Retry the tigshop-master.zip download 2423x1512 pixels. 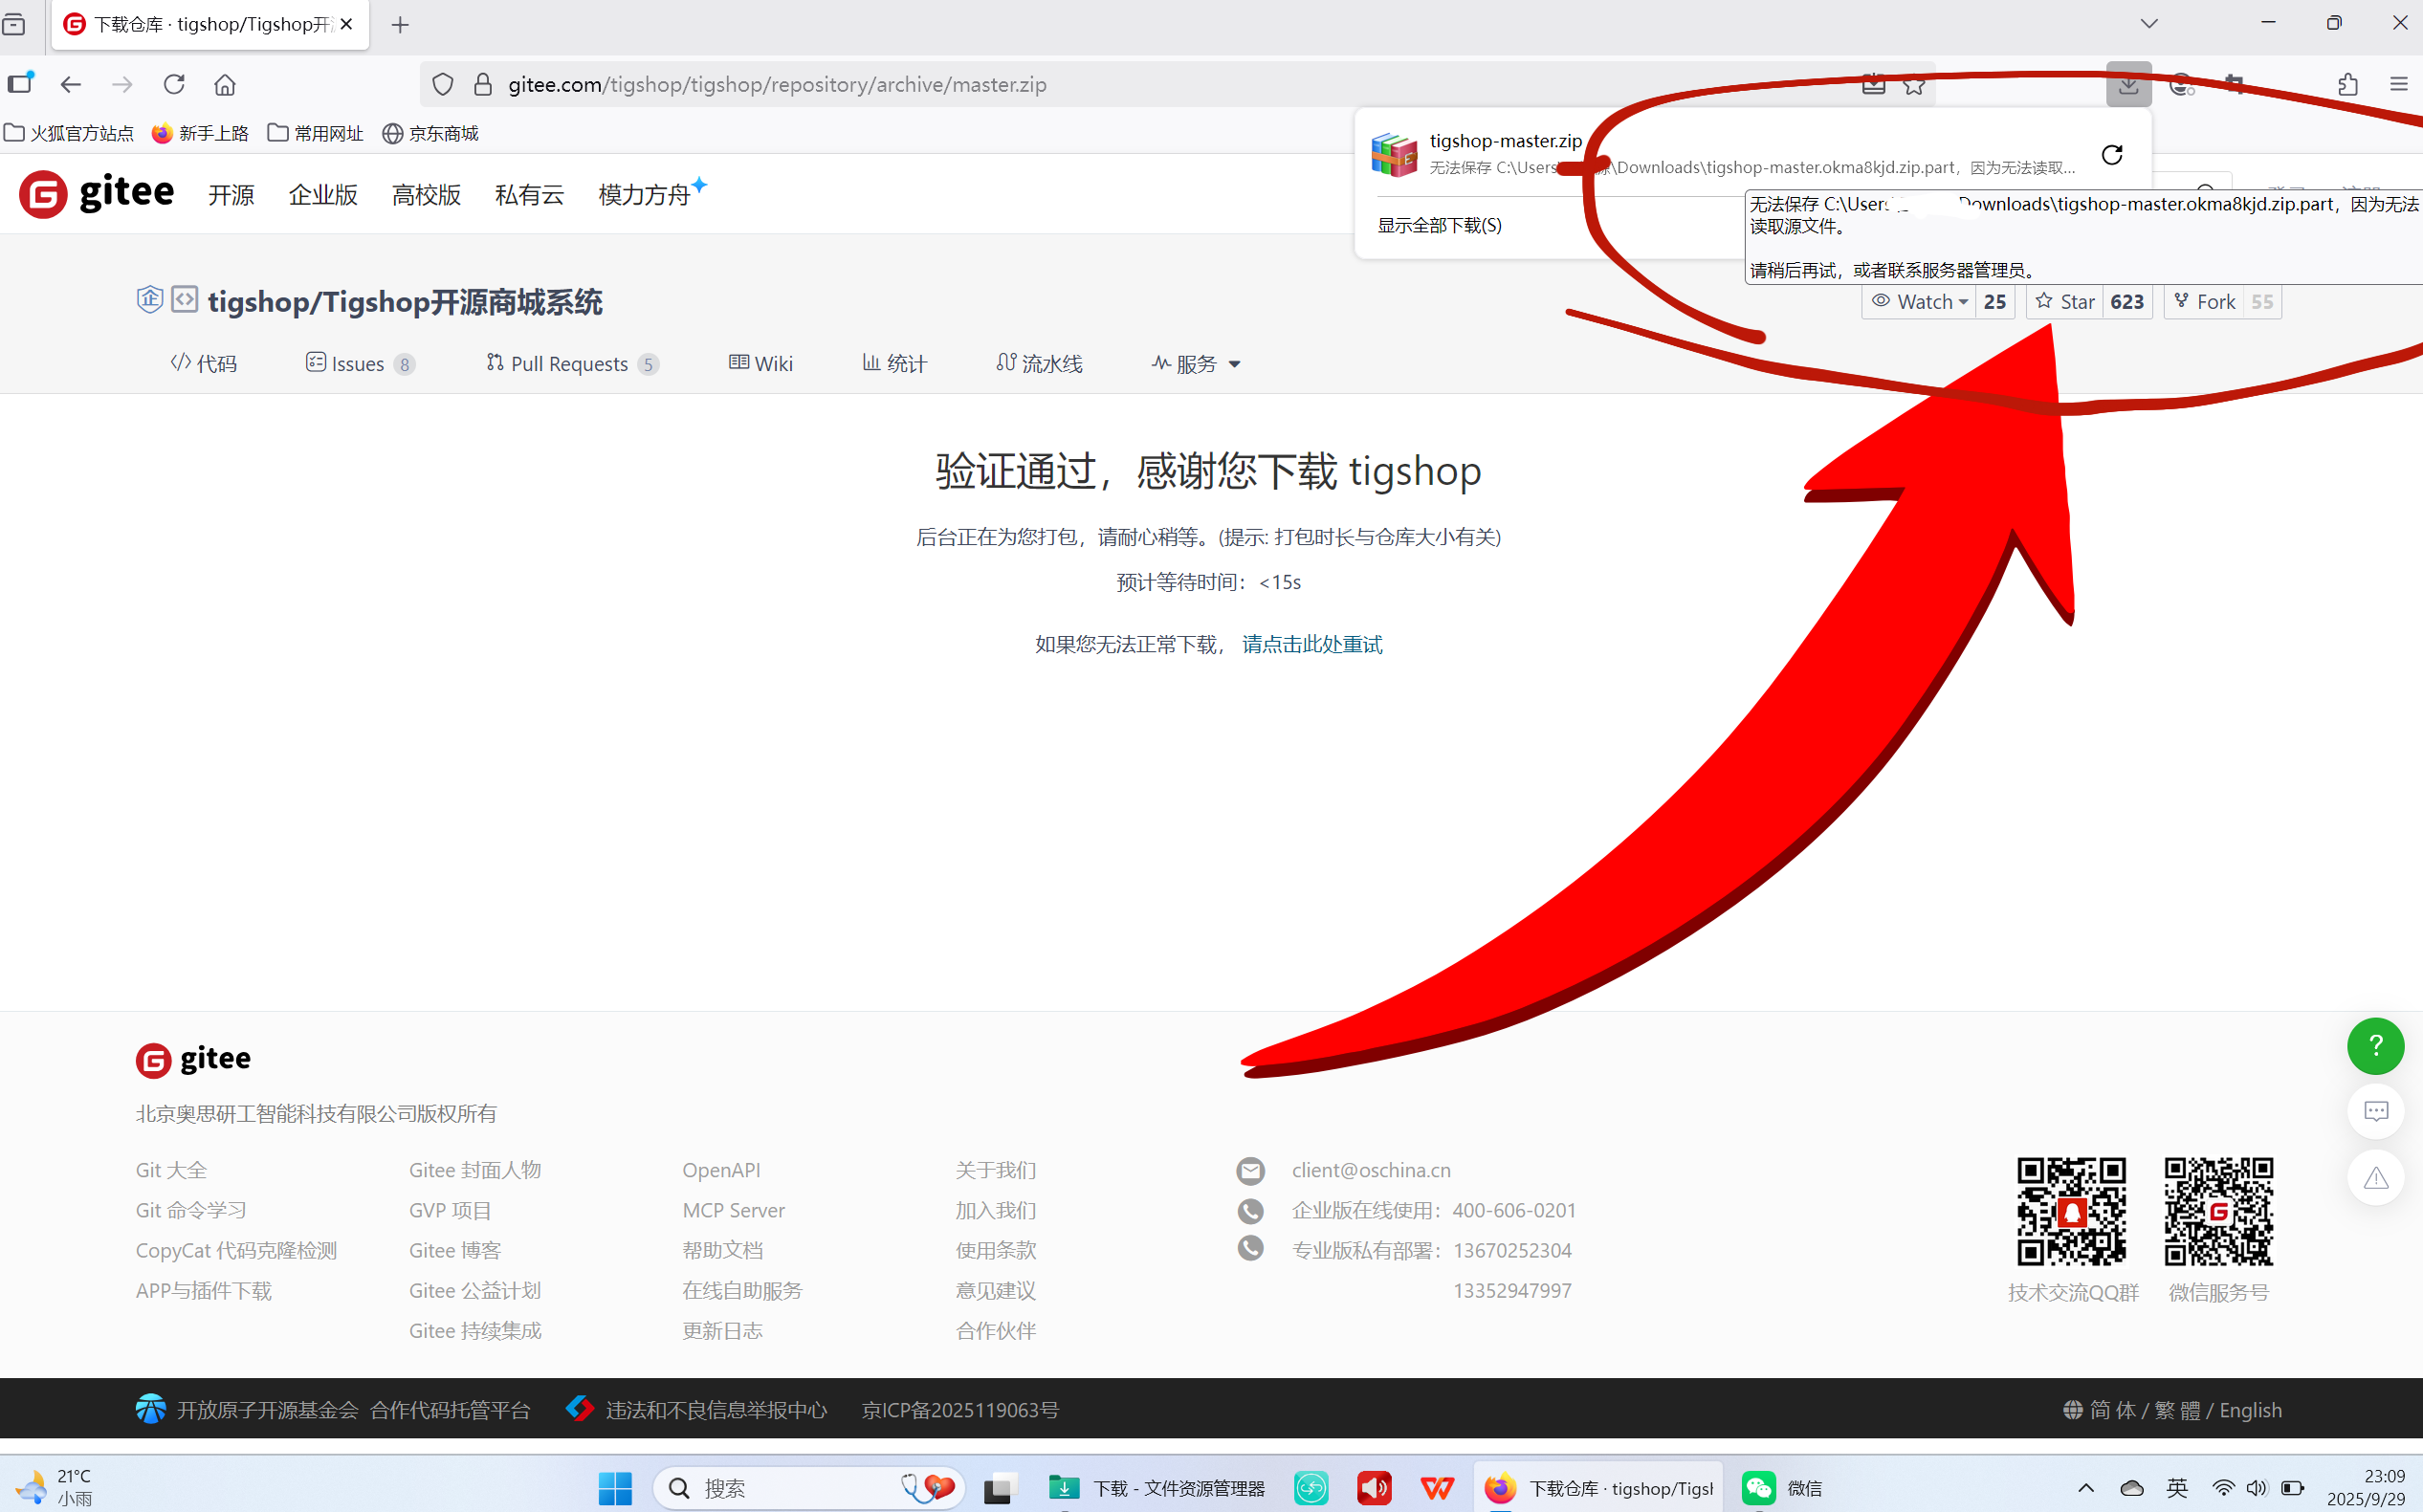coord(2111,155)
